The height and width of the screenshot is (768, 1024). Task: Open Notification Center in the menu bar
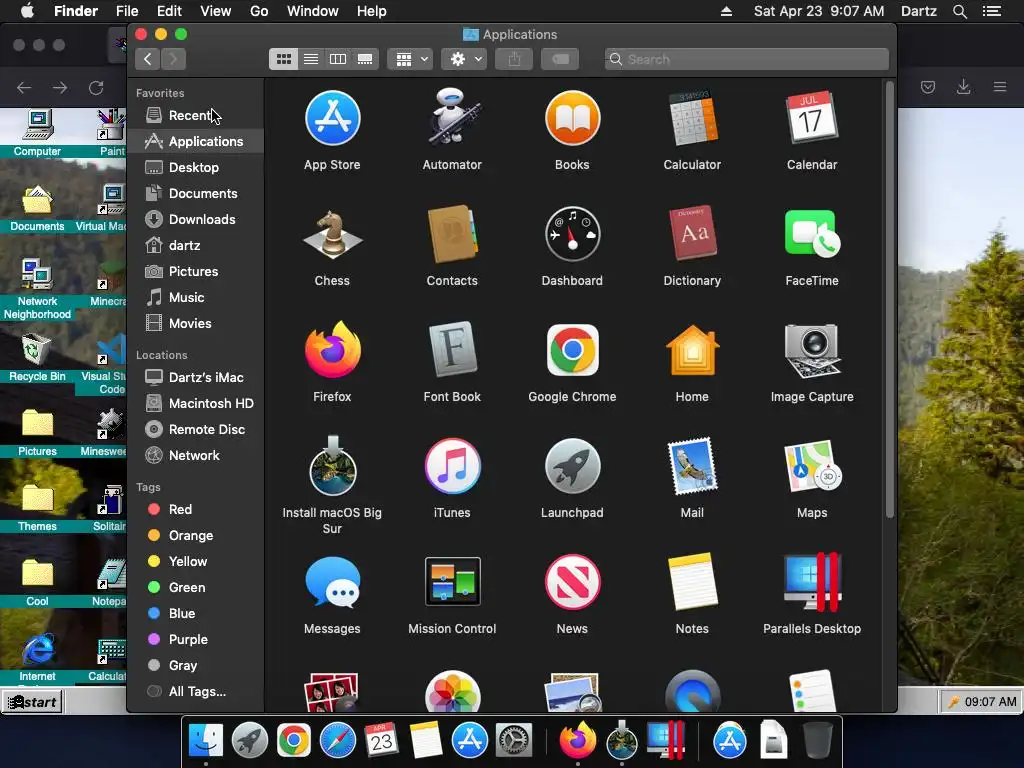(992, 11)
